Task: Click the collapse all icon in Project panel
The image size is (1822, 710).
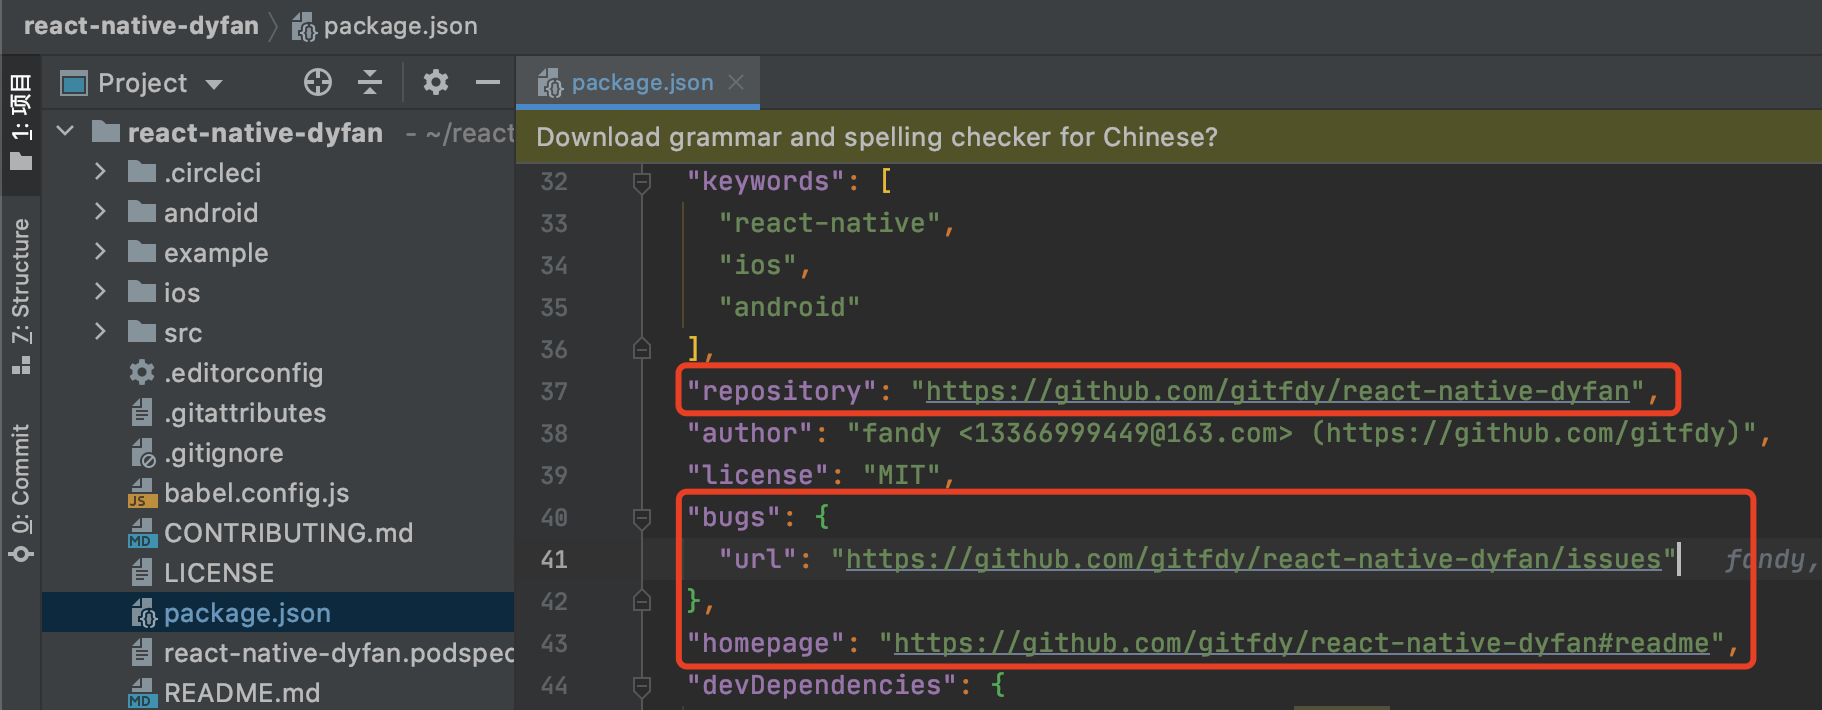Action: tap(370, 82)
